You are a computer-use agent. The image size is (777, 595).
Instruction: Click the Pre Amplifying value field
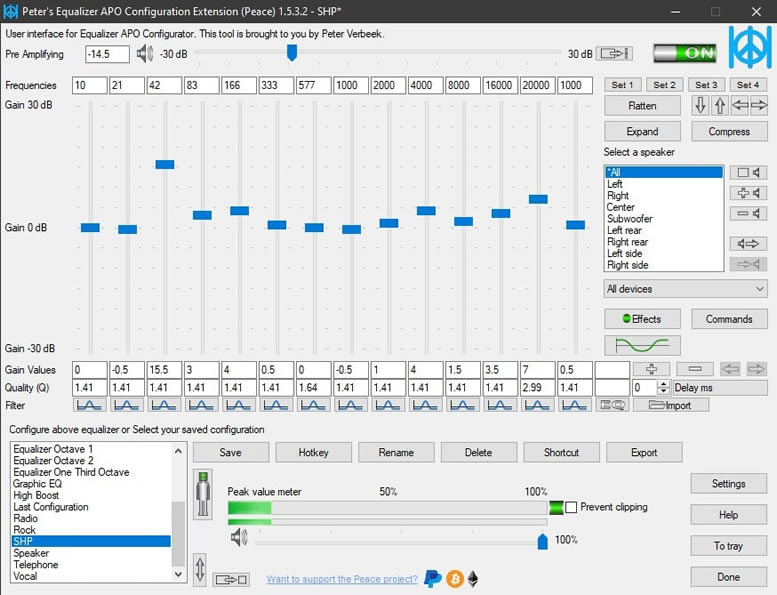pyautogui.click(x=107, y=54)
